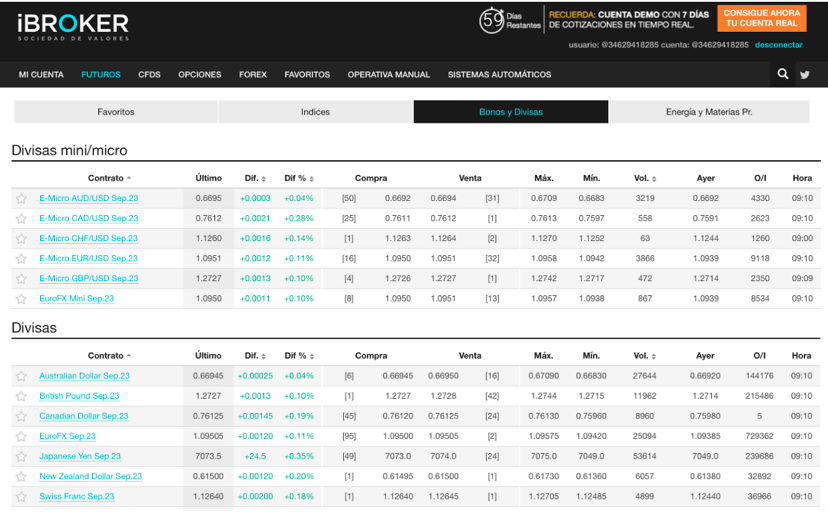
Task: Open the New Zealand Dollar Sep.23 contract link
Action: [x=90, y=477]
